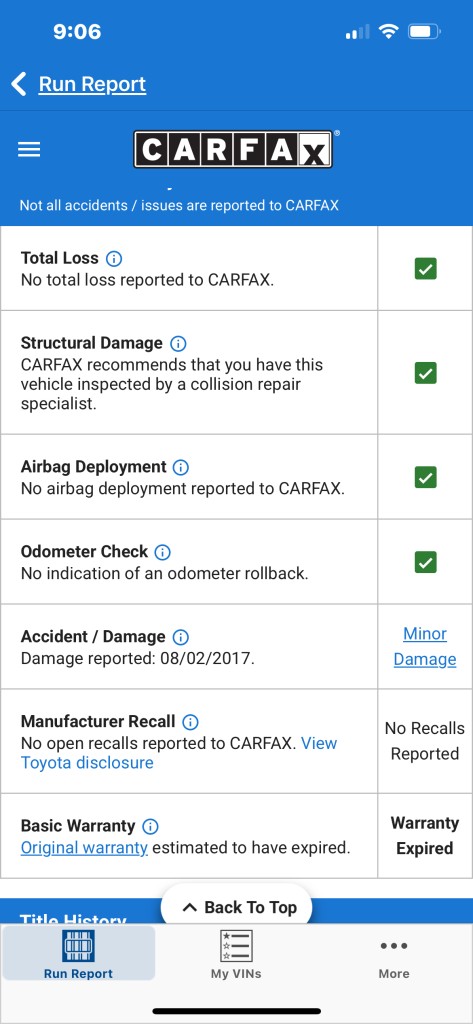
Task: Open View Toyota disclosure link
Action: [x=179, y=753]
